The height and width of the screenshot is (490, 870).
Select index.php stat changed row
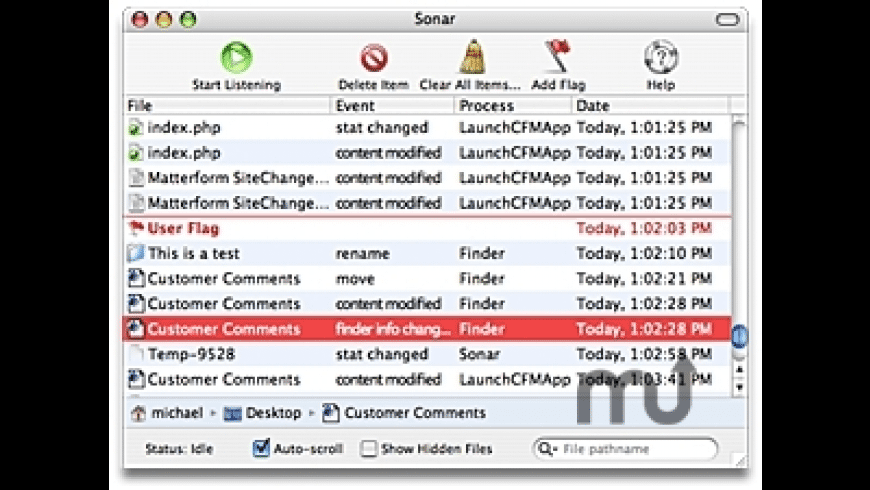coord(427,127)
